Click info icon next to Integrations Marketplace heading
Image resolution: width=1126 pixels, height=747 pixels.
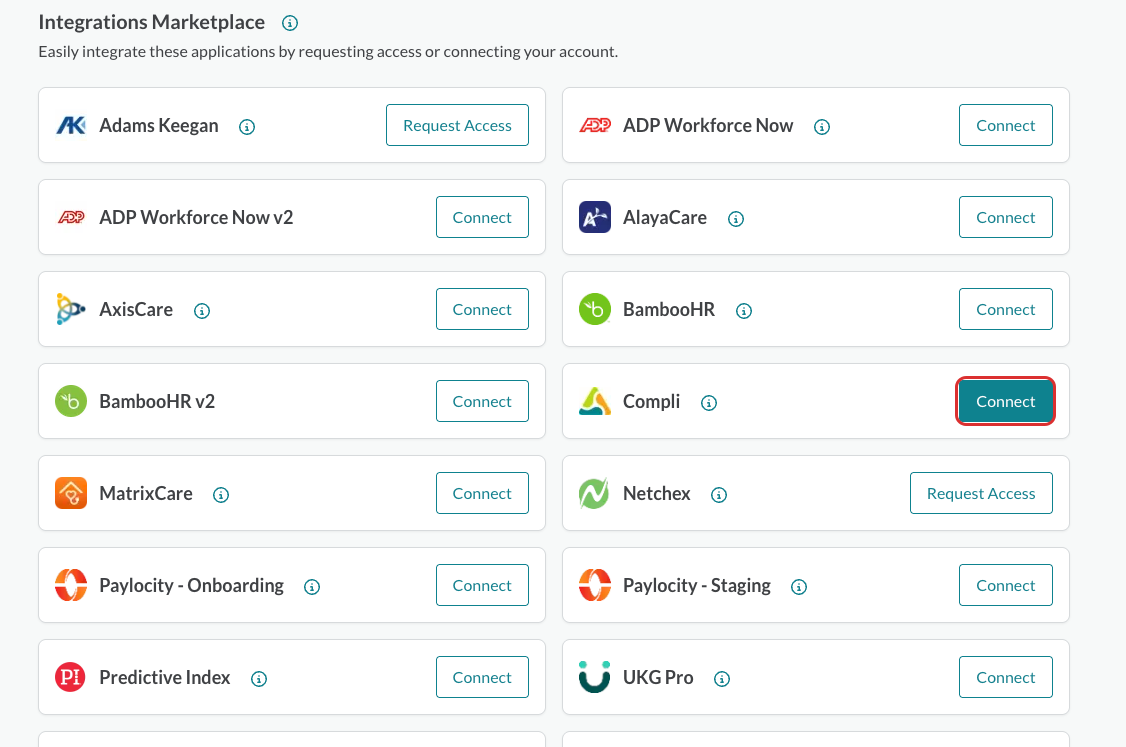coord(290,23)
